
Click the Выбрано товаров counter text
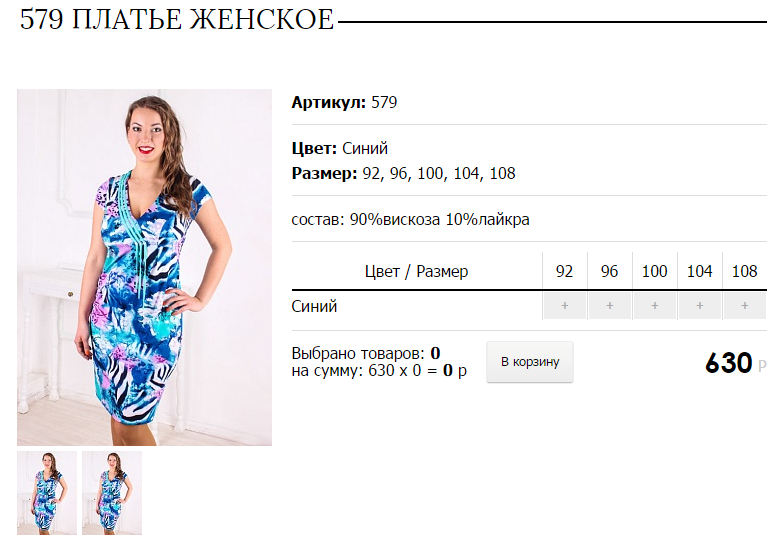pyautogui.click(x=366, y=353)
